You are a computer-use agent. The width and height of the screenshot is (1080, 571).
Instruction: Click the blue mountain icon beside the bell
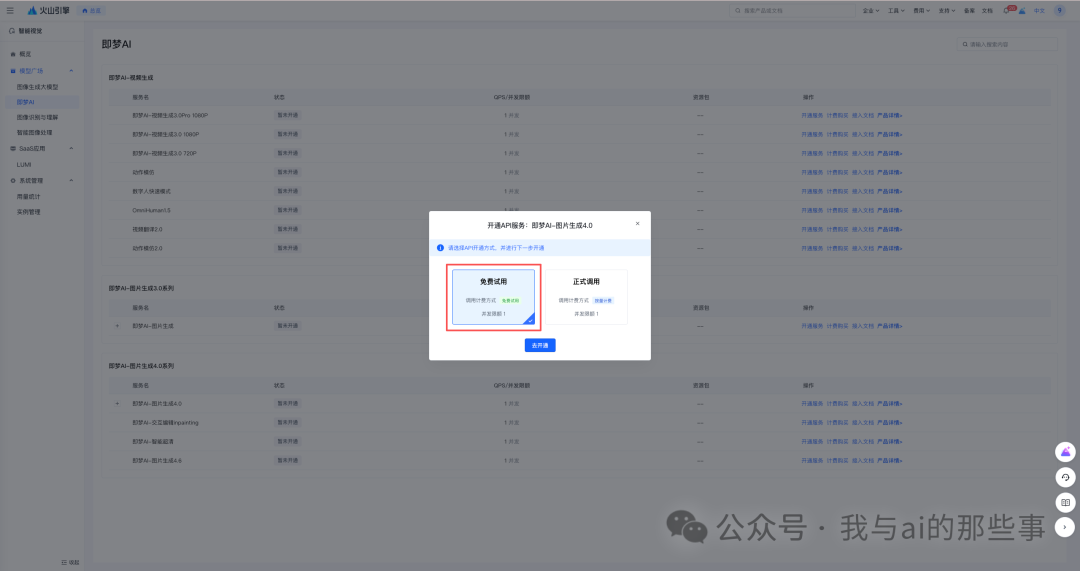click(x=1022, y=10)
